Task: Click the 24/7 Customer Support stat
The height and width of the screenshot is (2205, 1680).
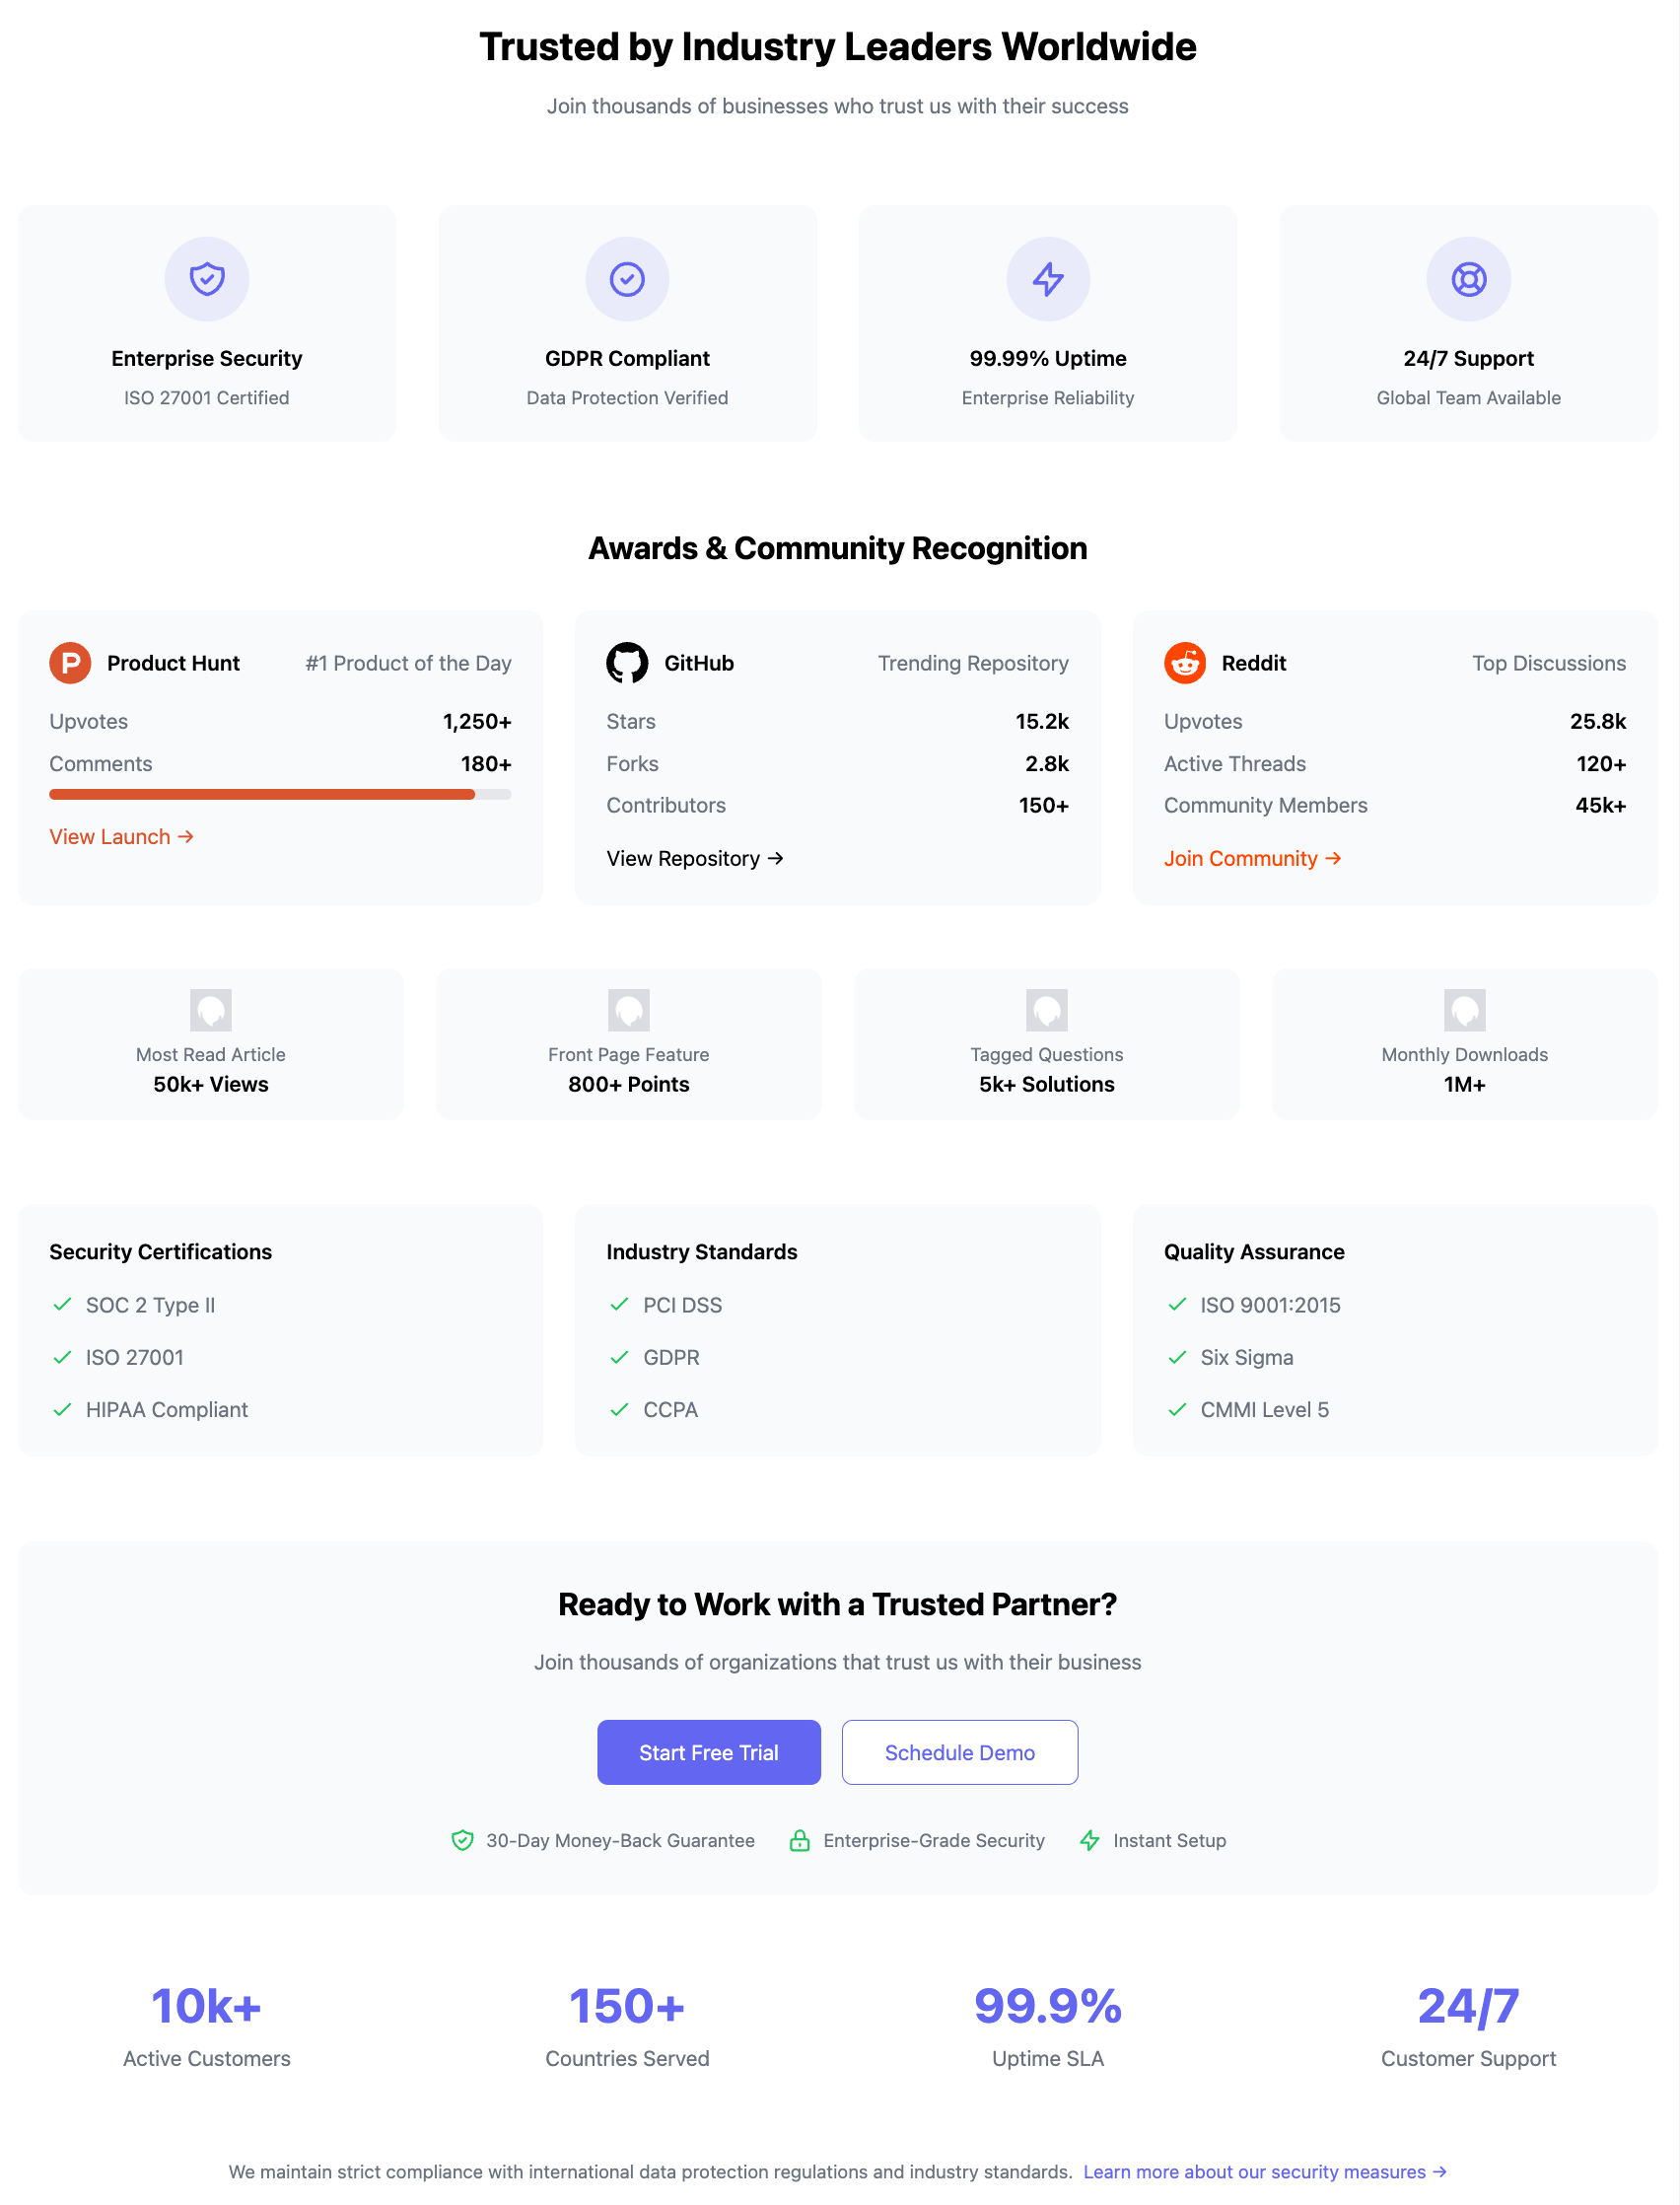Action: pyautogui.click(x=1468, y=2006)
